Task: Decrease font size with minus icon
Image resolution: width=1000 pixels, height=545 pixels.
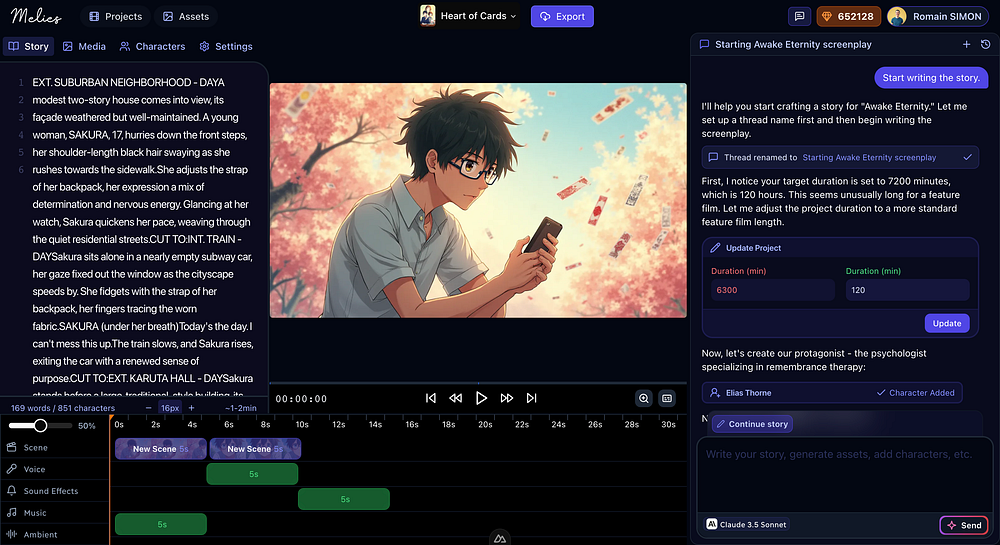Action: click(149, 408)
